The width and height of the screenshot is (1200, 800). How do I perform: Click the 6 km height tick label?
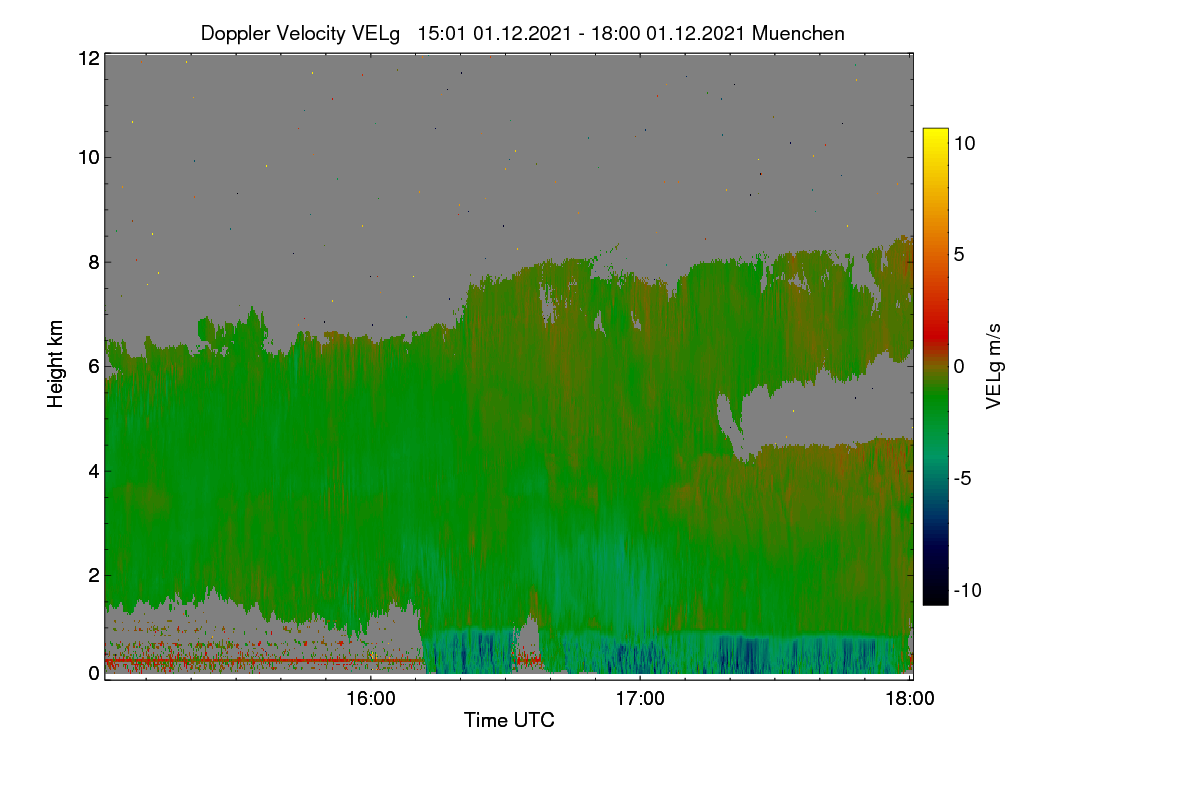click(x=94, y=366)
